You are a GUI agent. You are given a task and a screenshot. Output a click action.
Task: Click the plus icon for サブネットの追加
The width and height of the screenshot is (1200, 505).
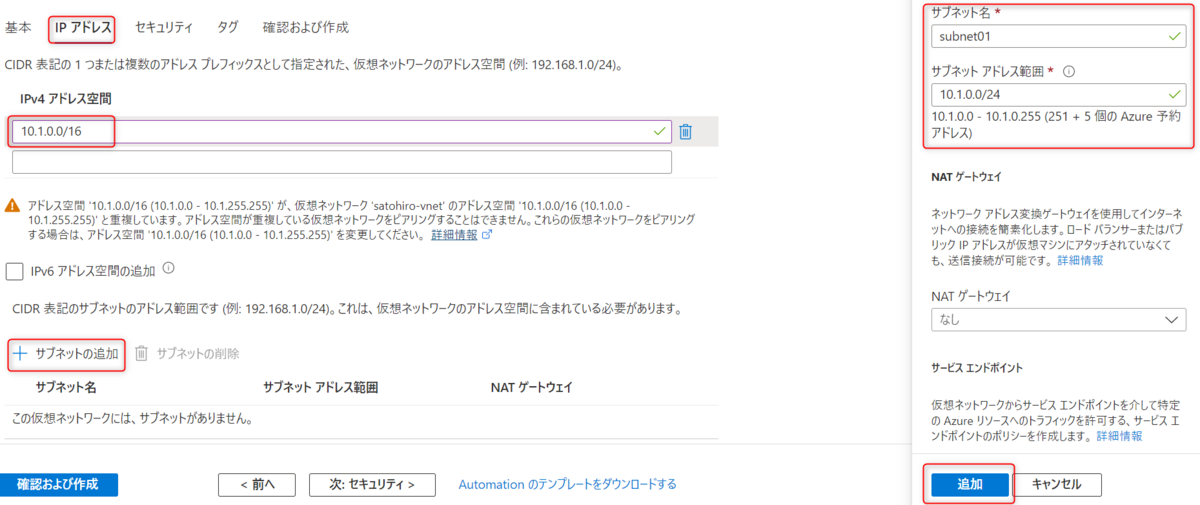(19, 353)
